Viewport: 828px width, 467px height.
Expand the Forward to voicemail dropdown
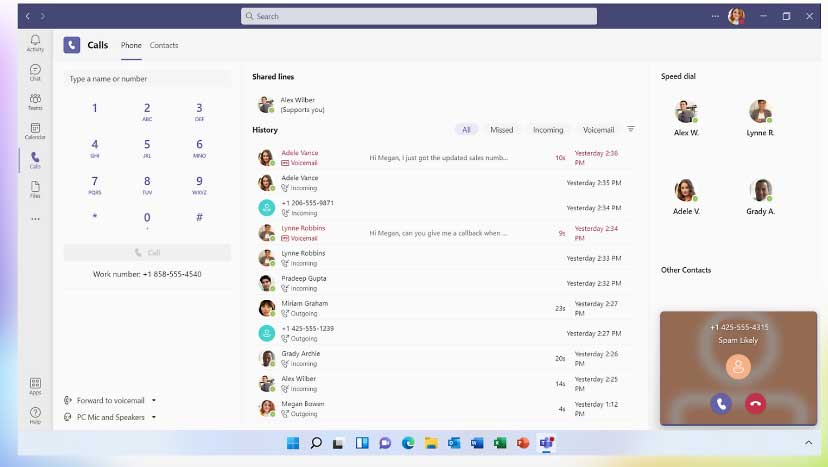110,400
